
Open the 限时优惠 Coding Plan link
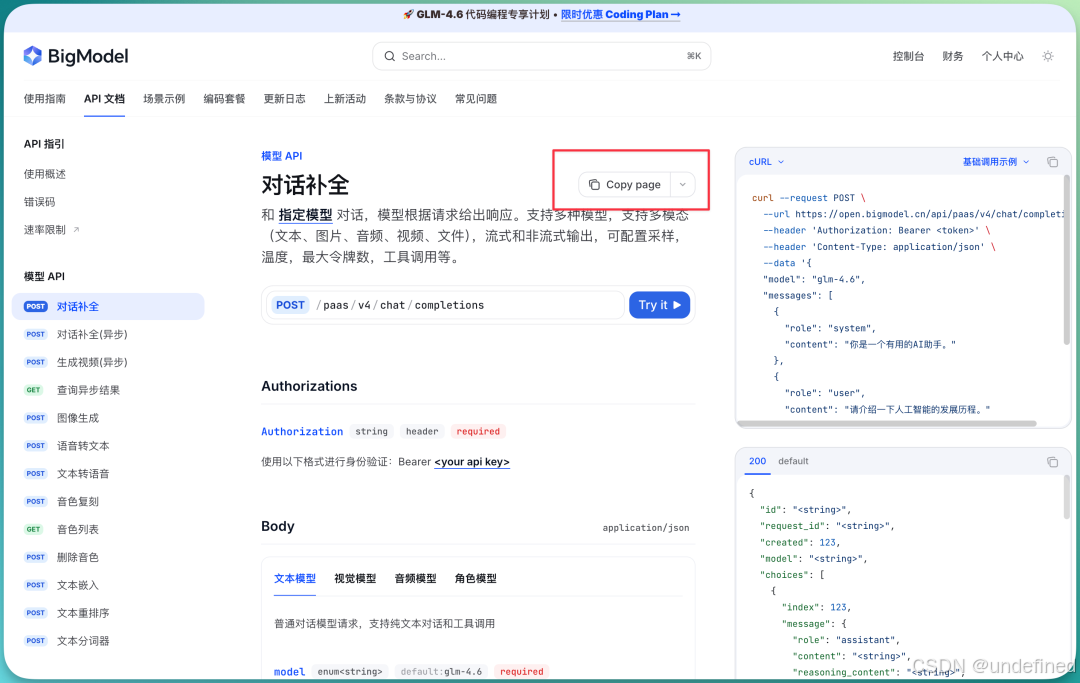click(x=621, y=14)
